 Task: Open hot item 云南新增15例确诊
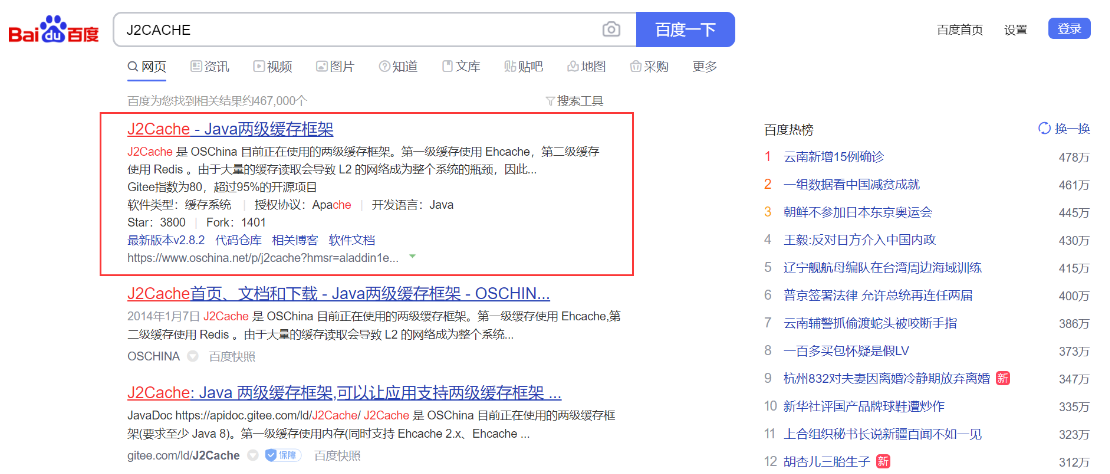click(x=834, y=157)
